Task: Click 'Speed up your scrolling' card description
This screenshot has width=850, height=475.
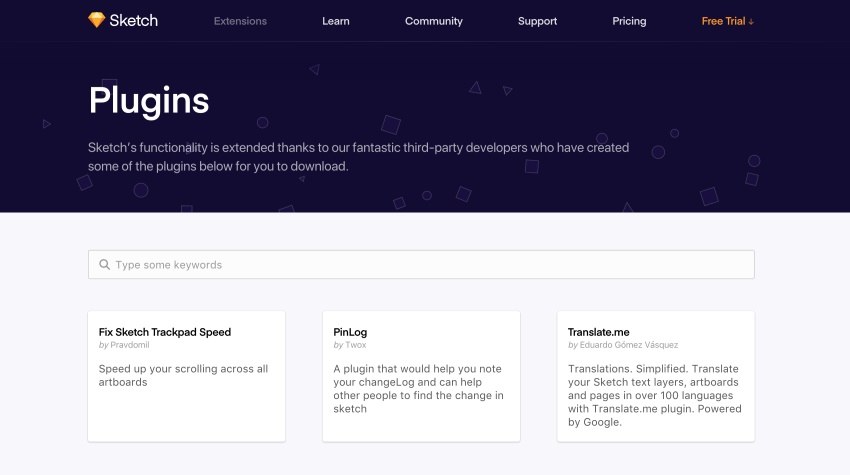Action: point(183,375)
